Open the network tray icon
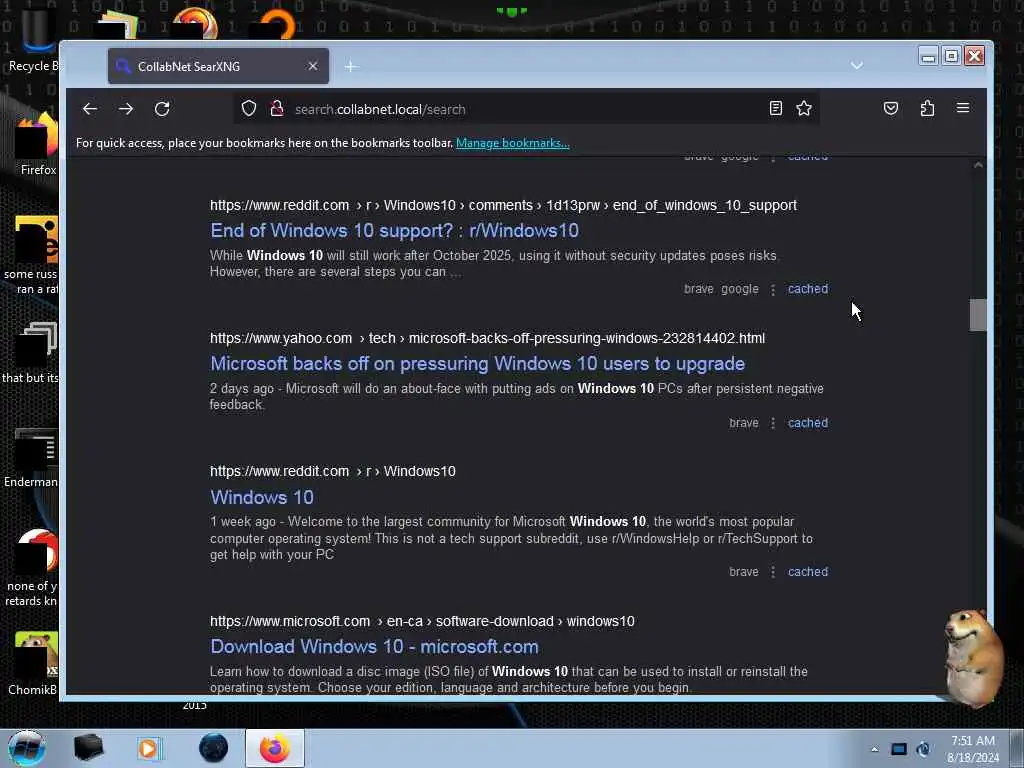Screen dimensions: 1024x768 899,749
